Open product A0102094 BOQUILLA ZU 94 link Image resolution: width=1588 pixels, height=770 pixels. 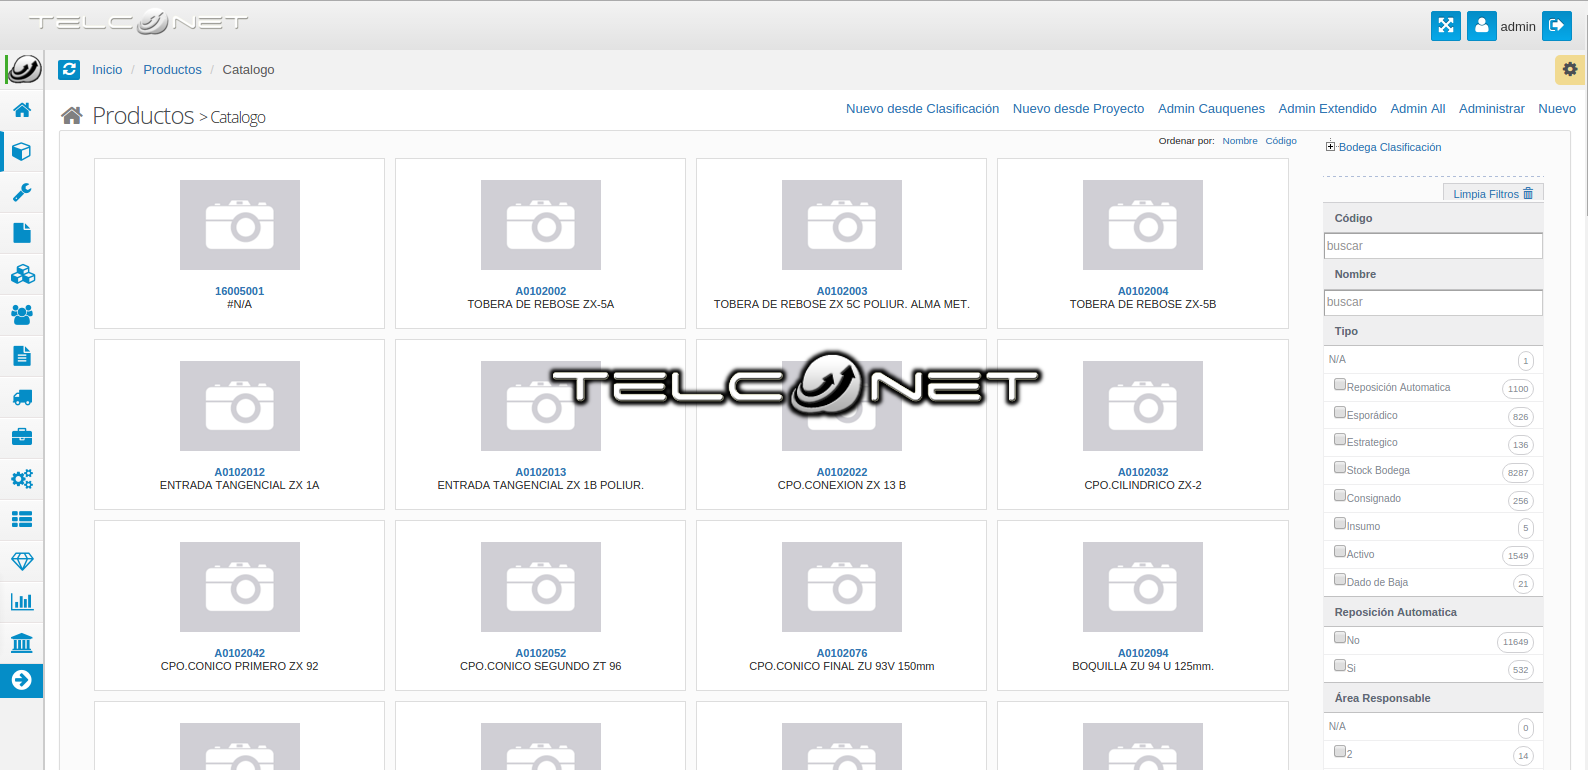(1143, 654)
